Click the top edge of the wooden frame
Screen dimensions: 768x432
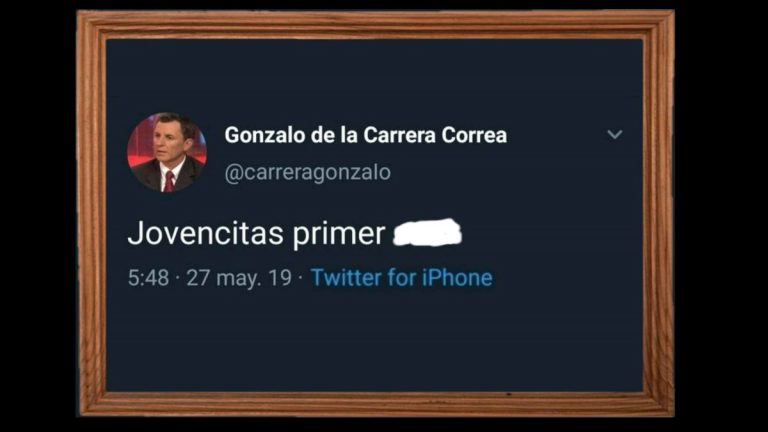click(x=375, y=24)
